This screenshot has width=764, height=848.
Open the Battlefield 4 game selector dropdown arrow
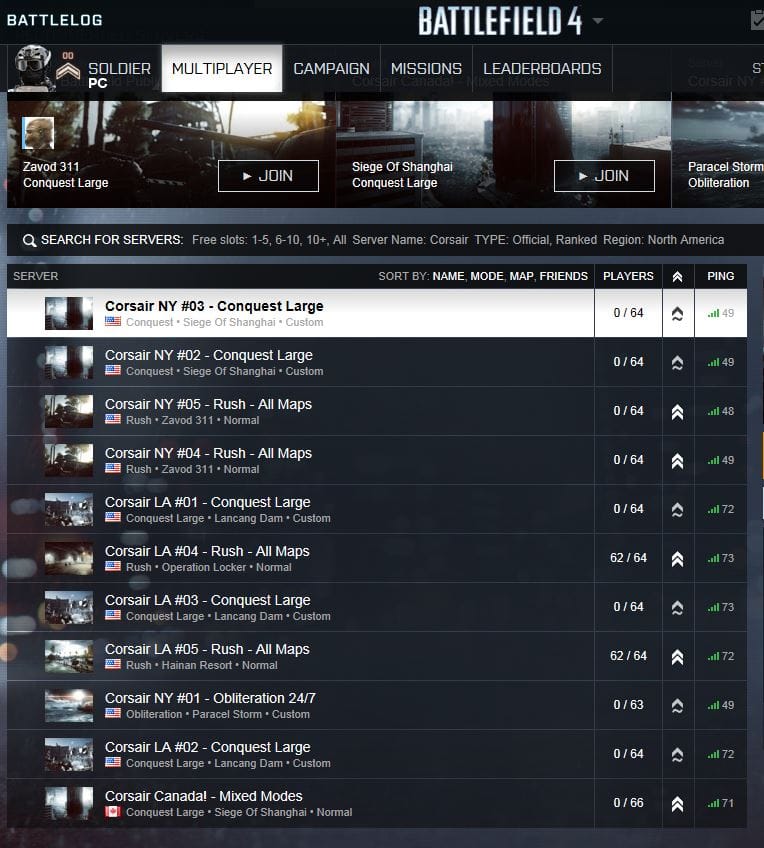tap(597, 21)
